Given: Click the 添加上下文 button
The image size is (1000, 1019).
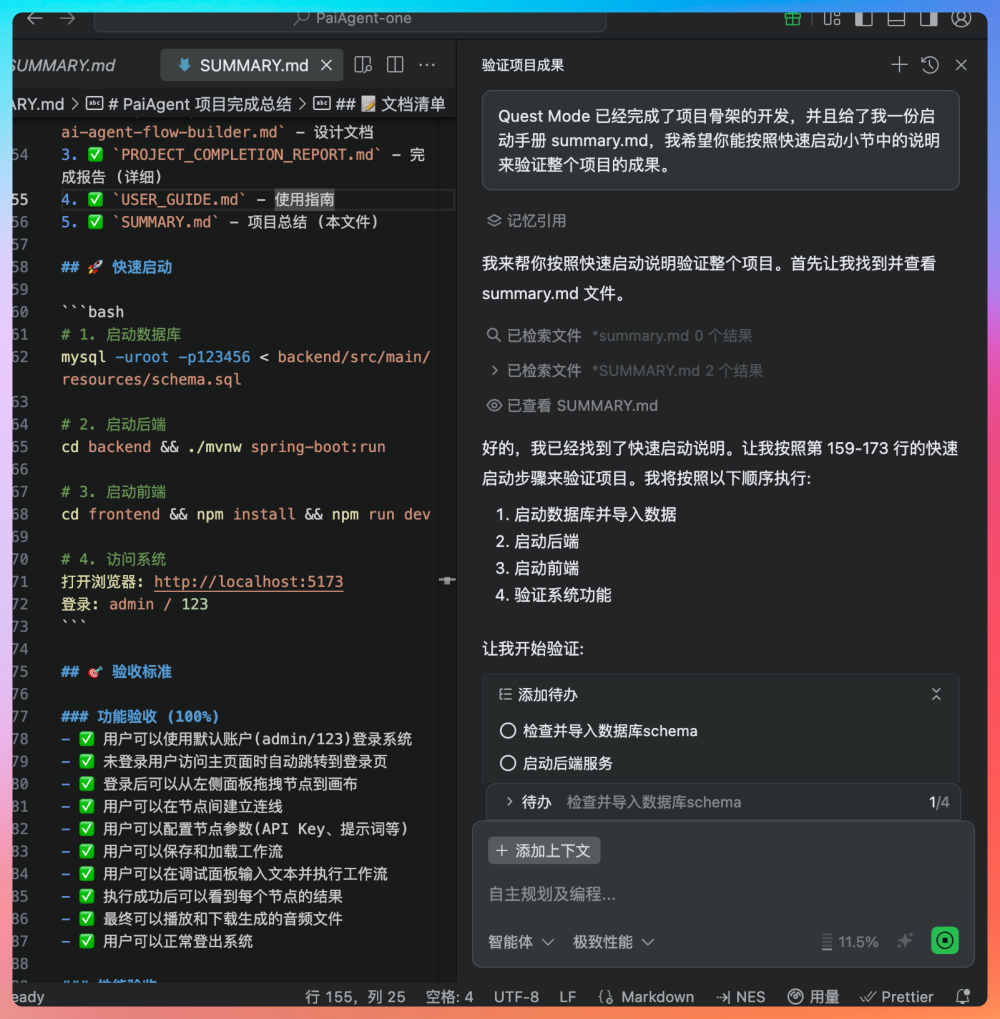Looking at the screenshot, I should coord(543,850).
